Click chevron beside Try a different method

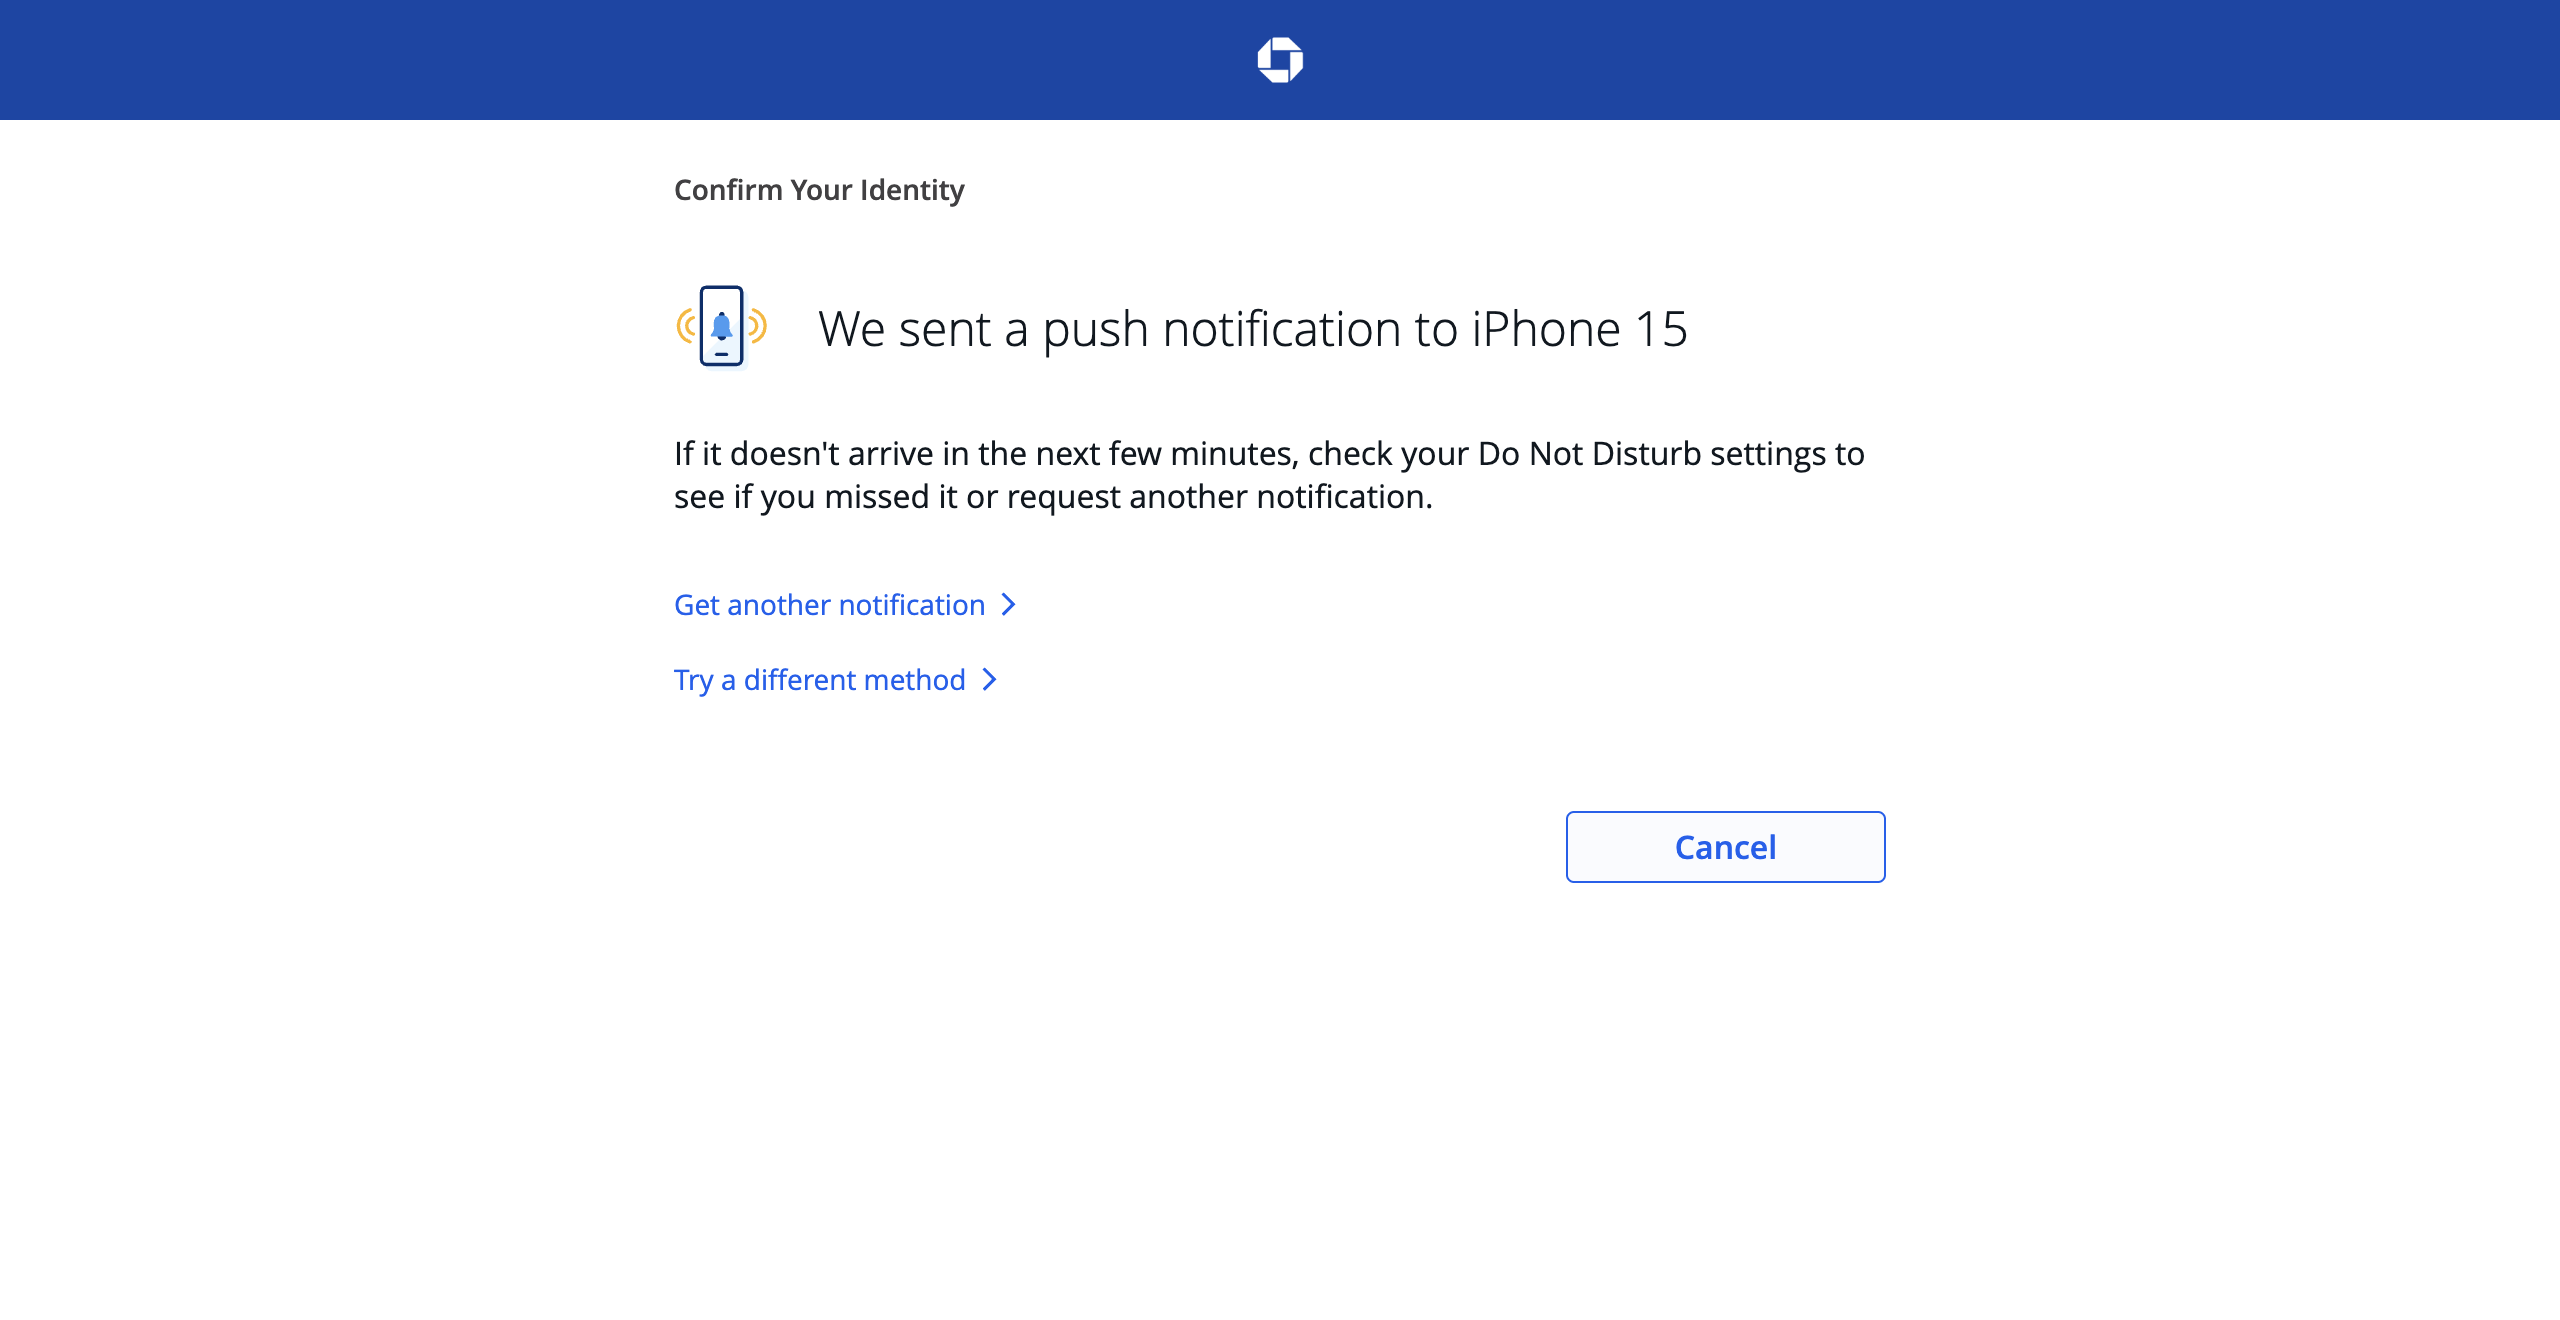989,680
